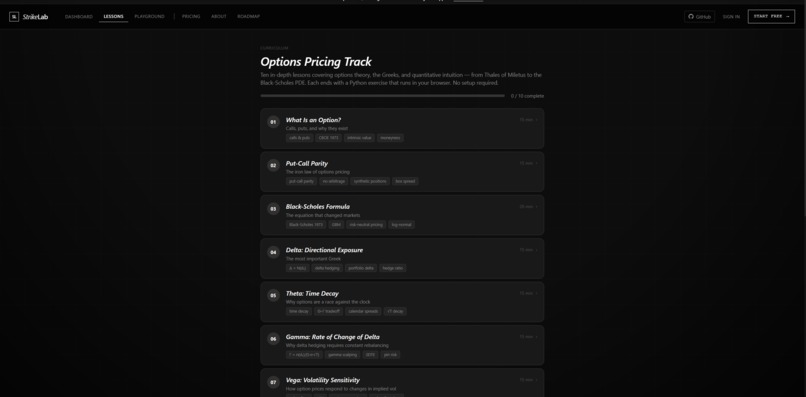Viewport: 806px width, 397px height.
Task: Click the Sign In link
Action: 731,17
